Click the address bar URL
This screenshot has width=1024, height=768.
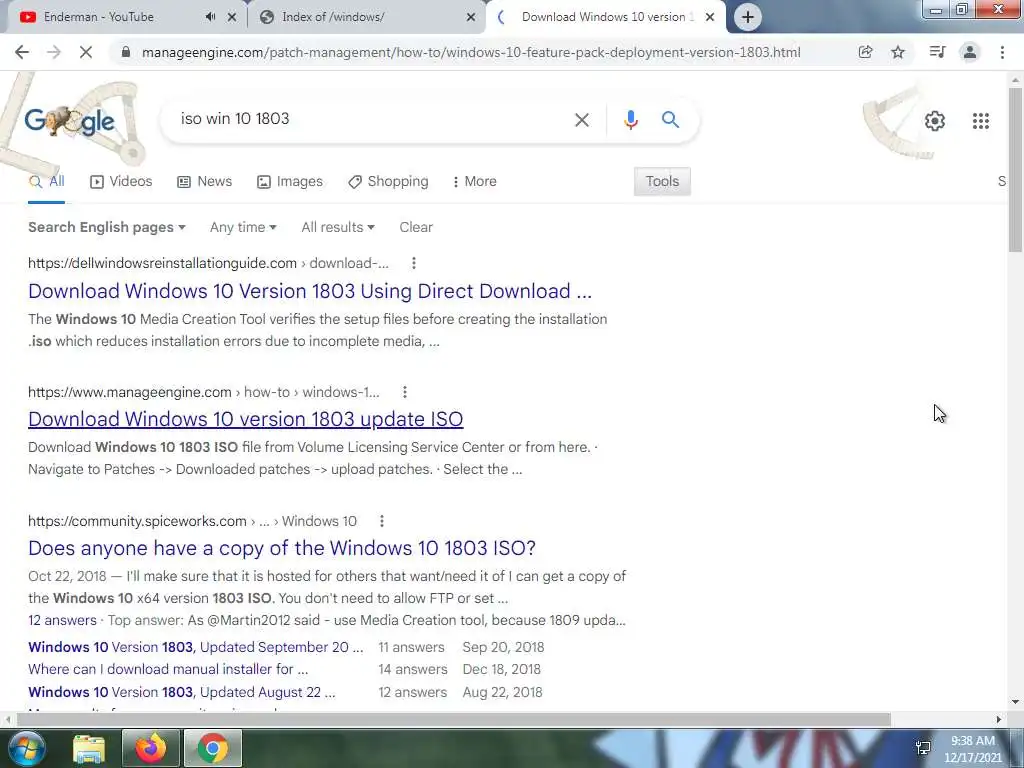point(471,52)
